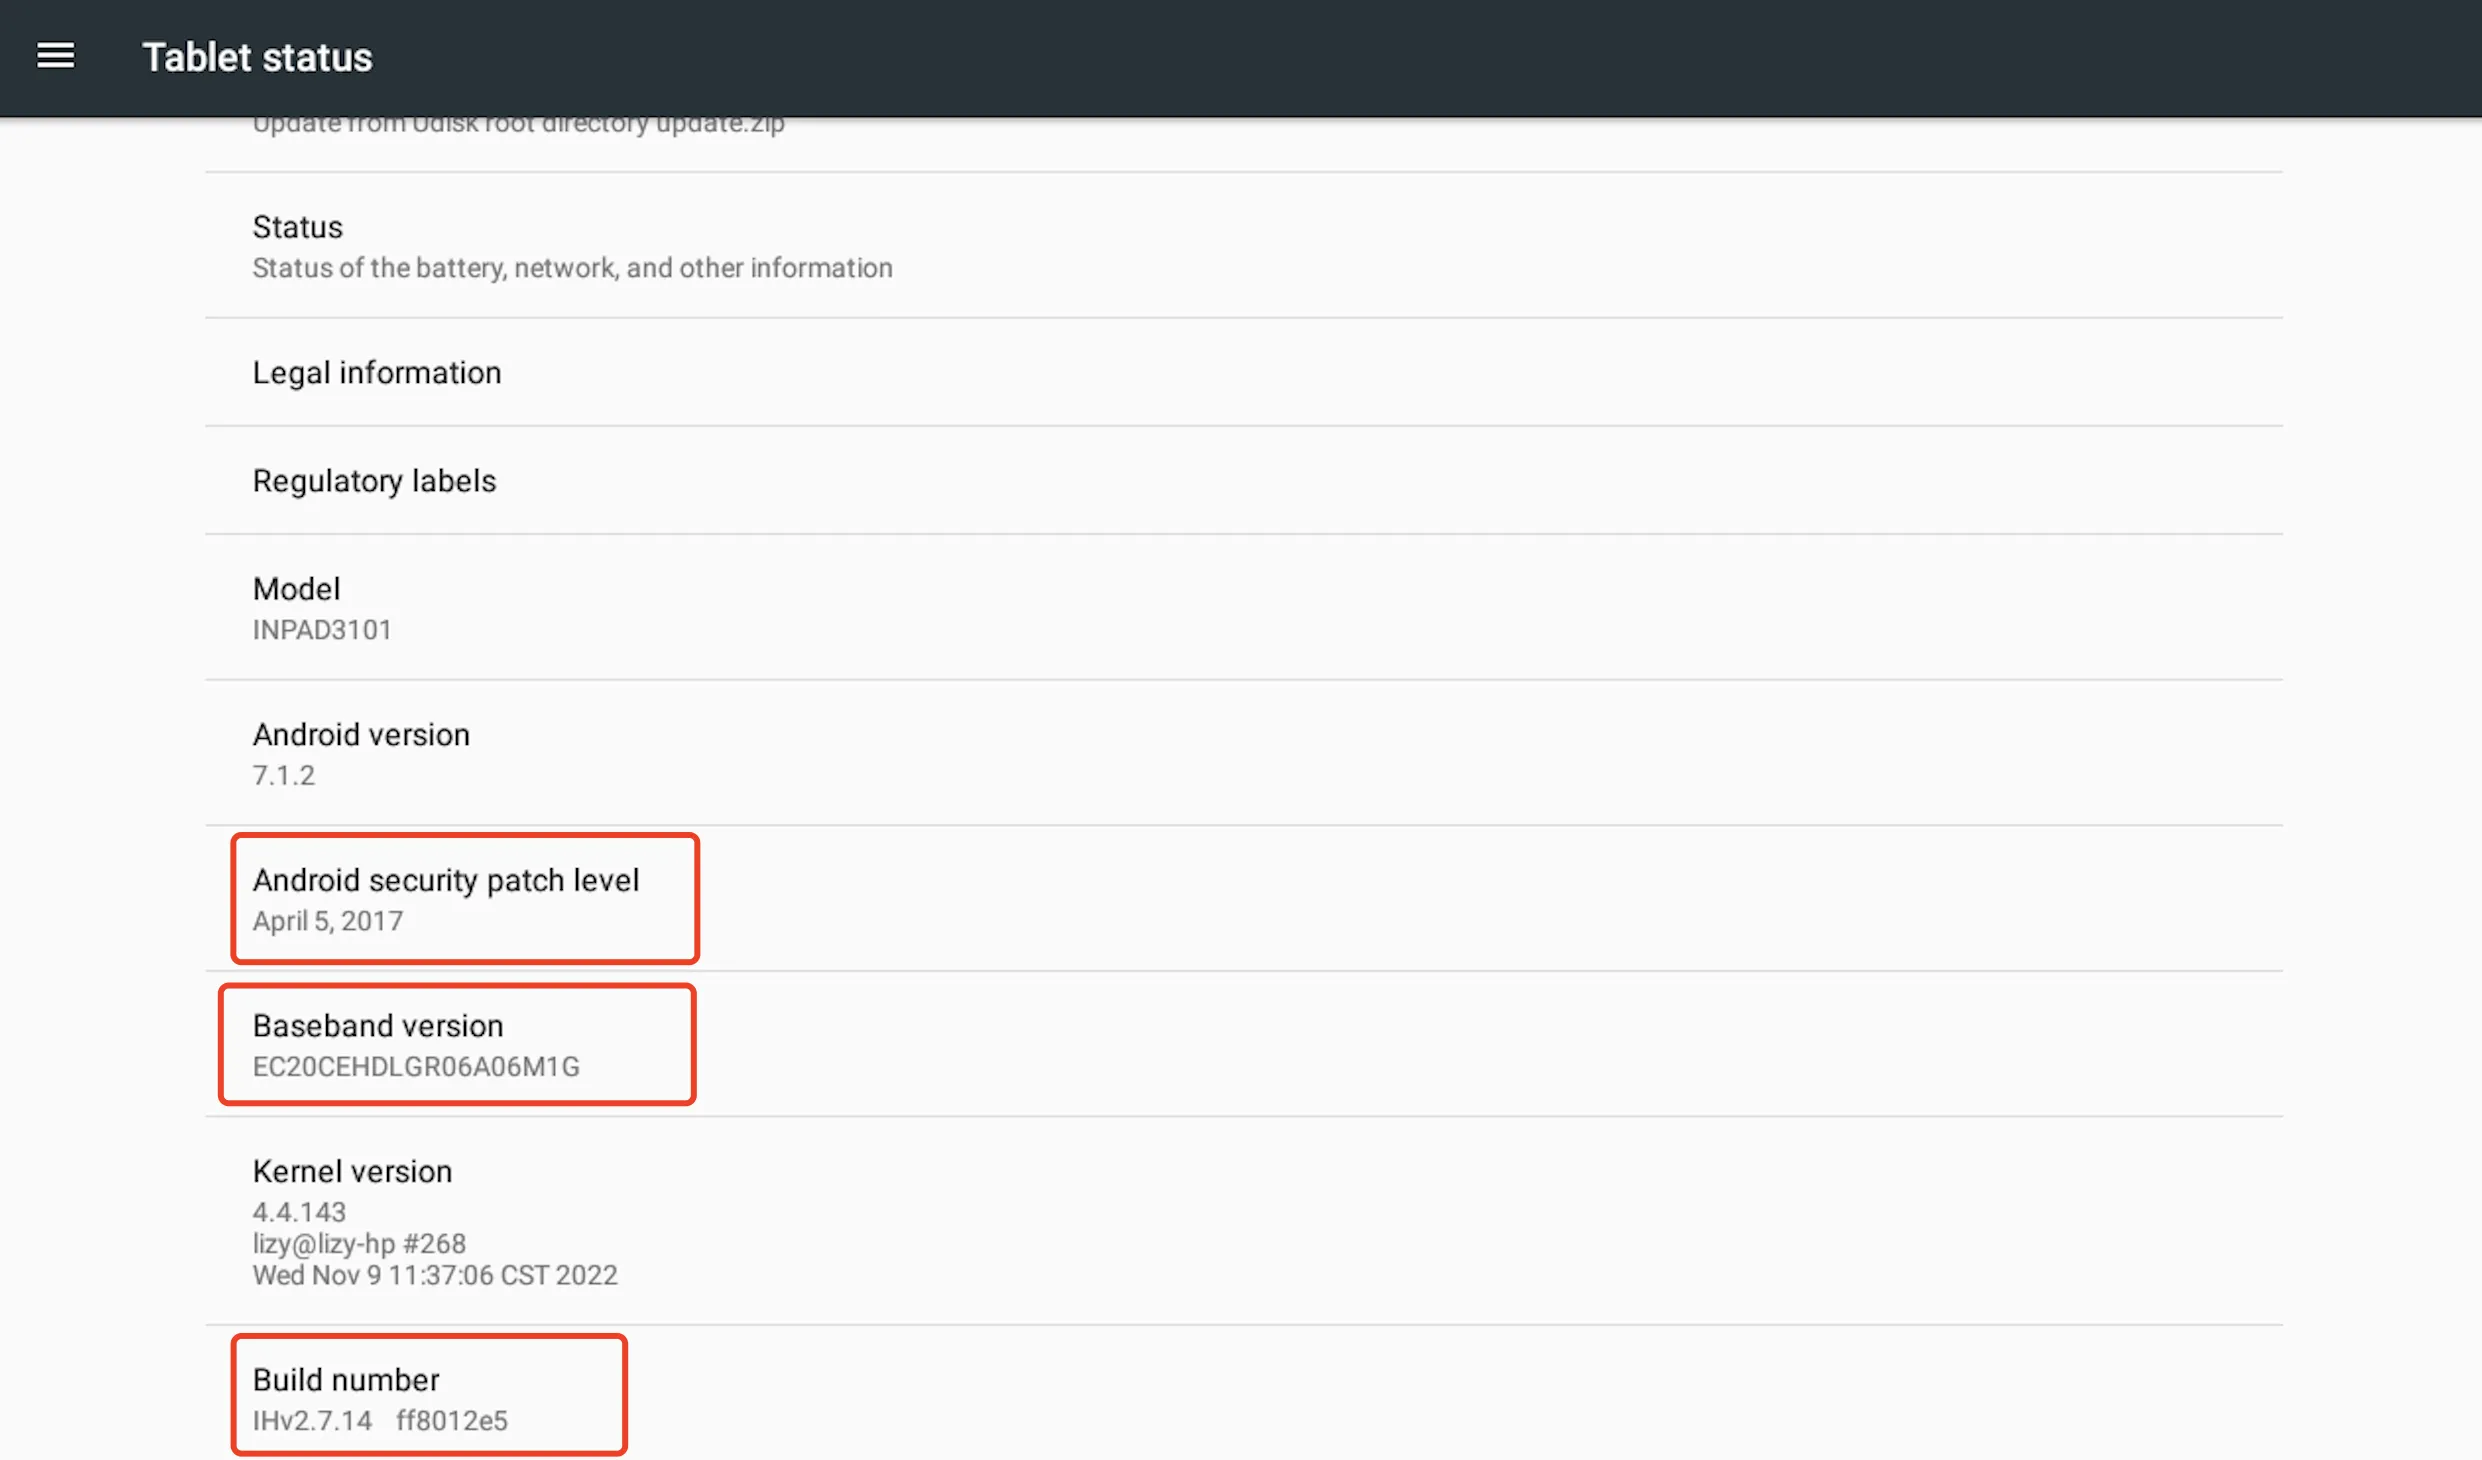This screenshot has height=1460, width=2482.
Task: Click the kernel date Wed Nov 9 line
Action: [435, 1276]
